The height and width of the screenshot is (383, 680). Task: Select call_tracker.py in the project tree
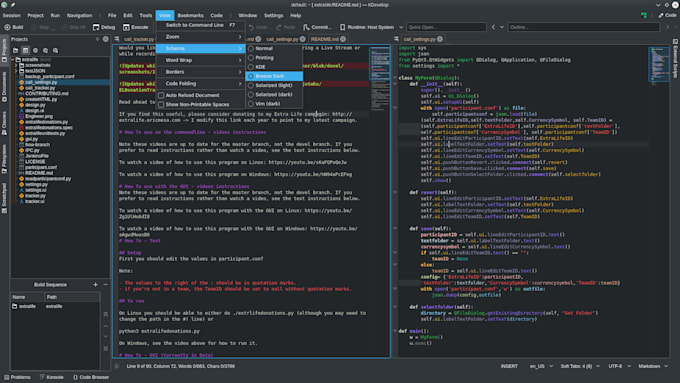click(x=40, y=88)
